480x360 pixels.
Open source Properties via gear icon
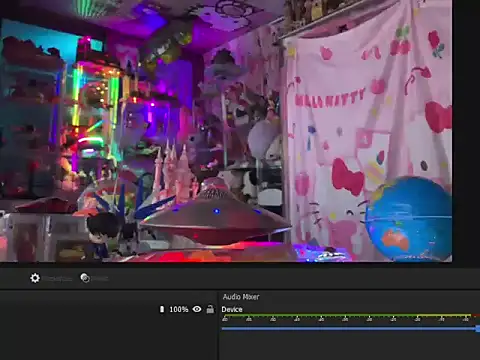click(35, 278)
